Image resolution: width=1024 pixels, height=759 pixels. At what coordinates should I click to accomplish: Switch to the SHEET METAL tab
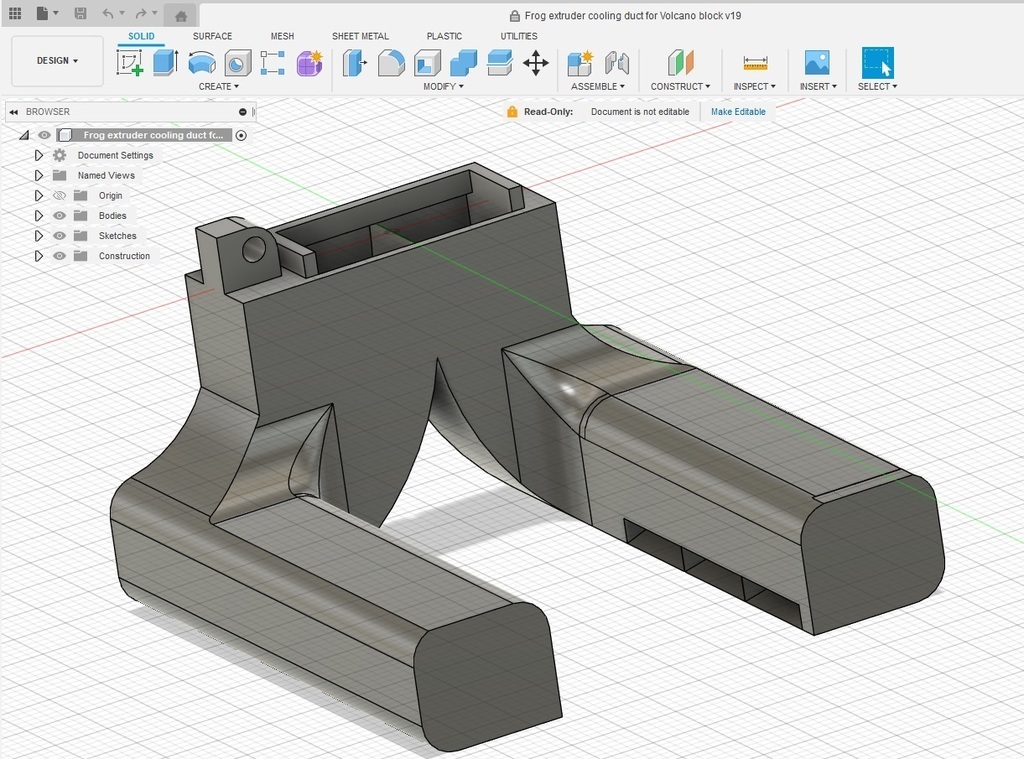coord(360,36)
